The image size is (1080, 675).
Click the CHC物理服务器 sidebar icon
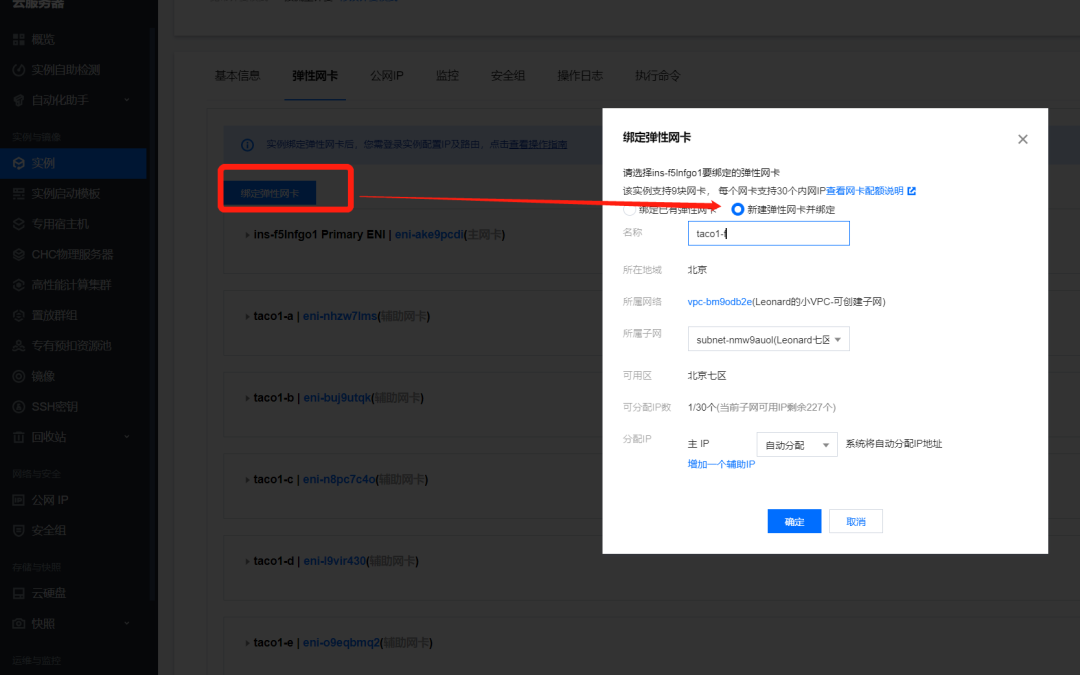[19, 254]
